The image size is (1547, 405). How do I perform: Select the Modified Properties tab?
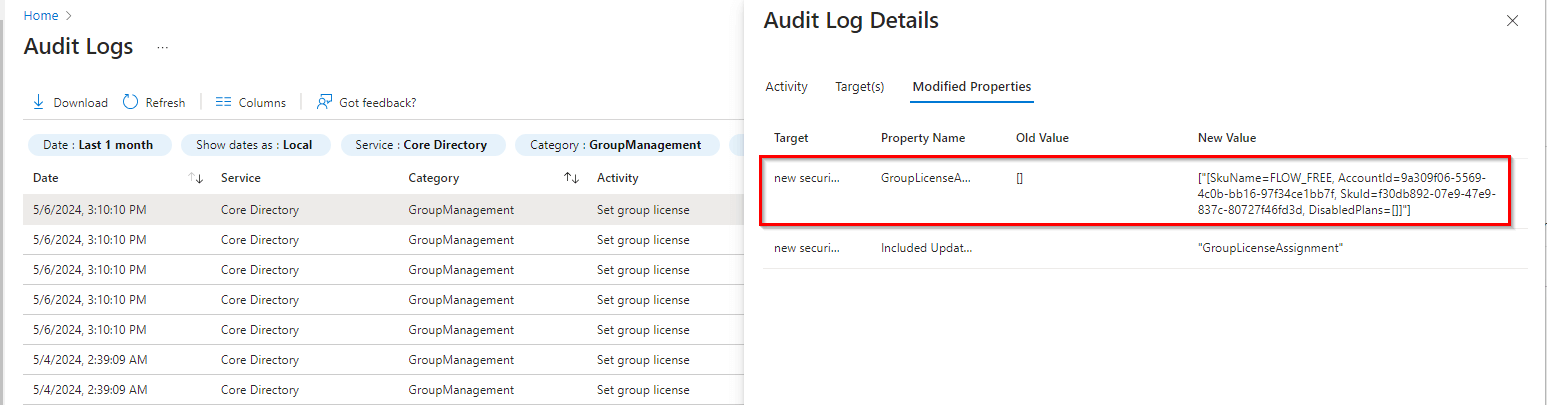click(x=971, y=87)
